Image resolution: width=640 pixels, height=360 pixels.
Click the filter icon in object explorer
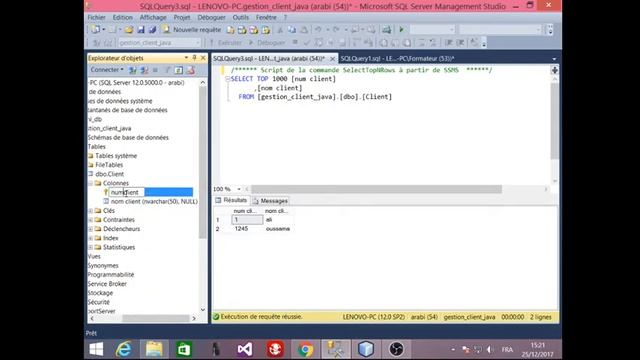[x=167, y=70]
